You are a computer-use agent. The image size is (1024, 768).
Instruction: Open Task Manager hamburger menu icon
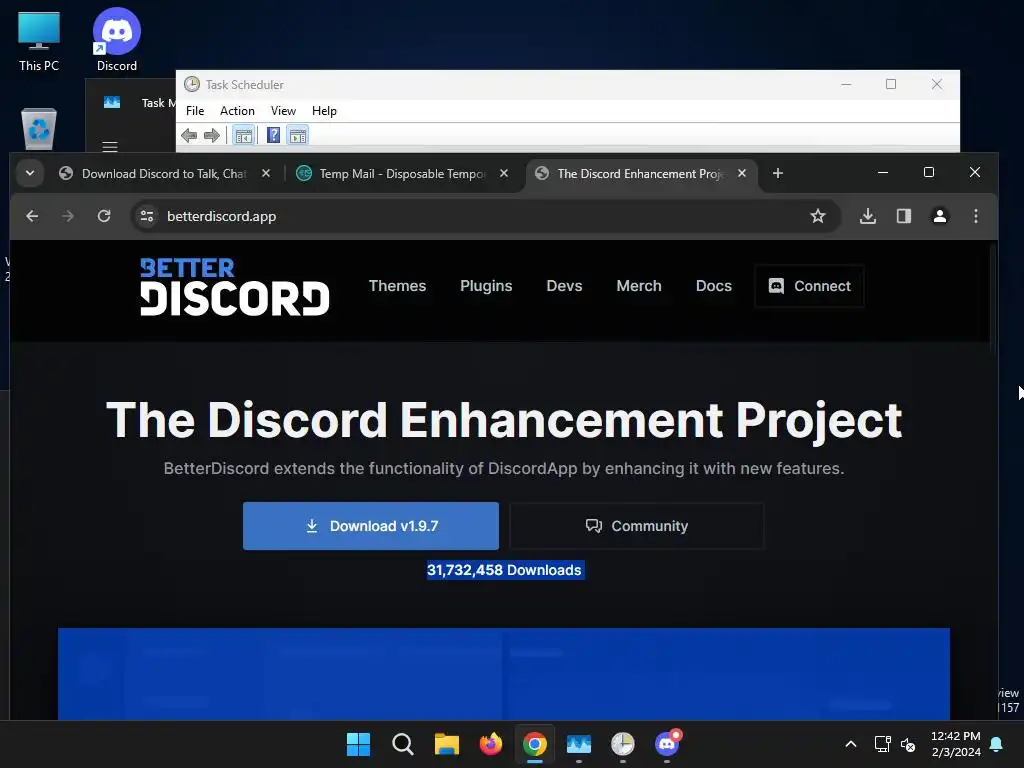[110, 146]
